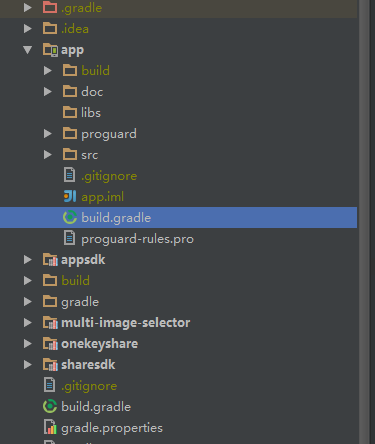
Task: Click the onekeyshare module icon
Action: tap(50, 344)
